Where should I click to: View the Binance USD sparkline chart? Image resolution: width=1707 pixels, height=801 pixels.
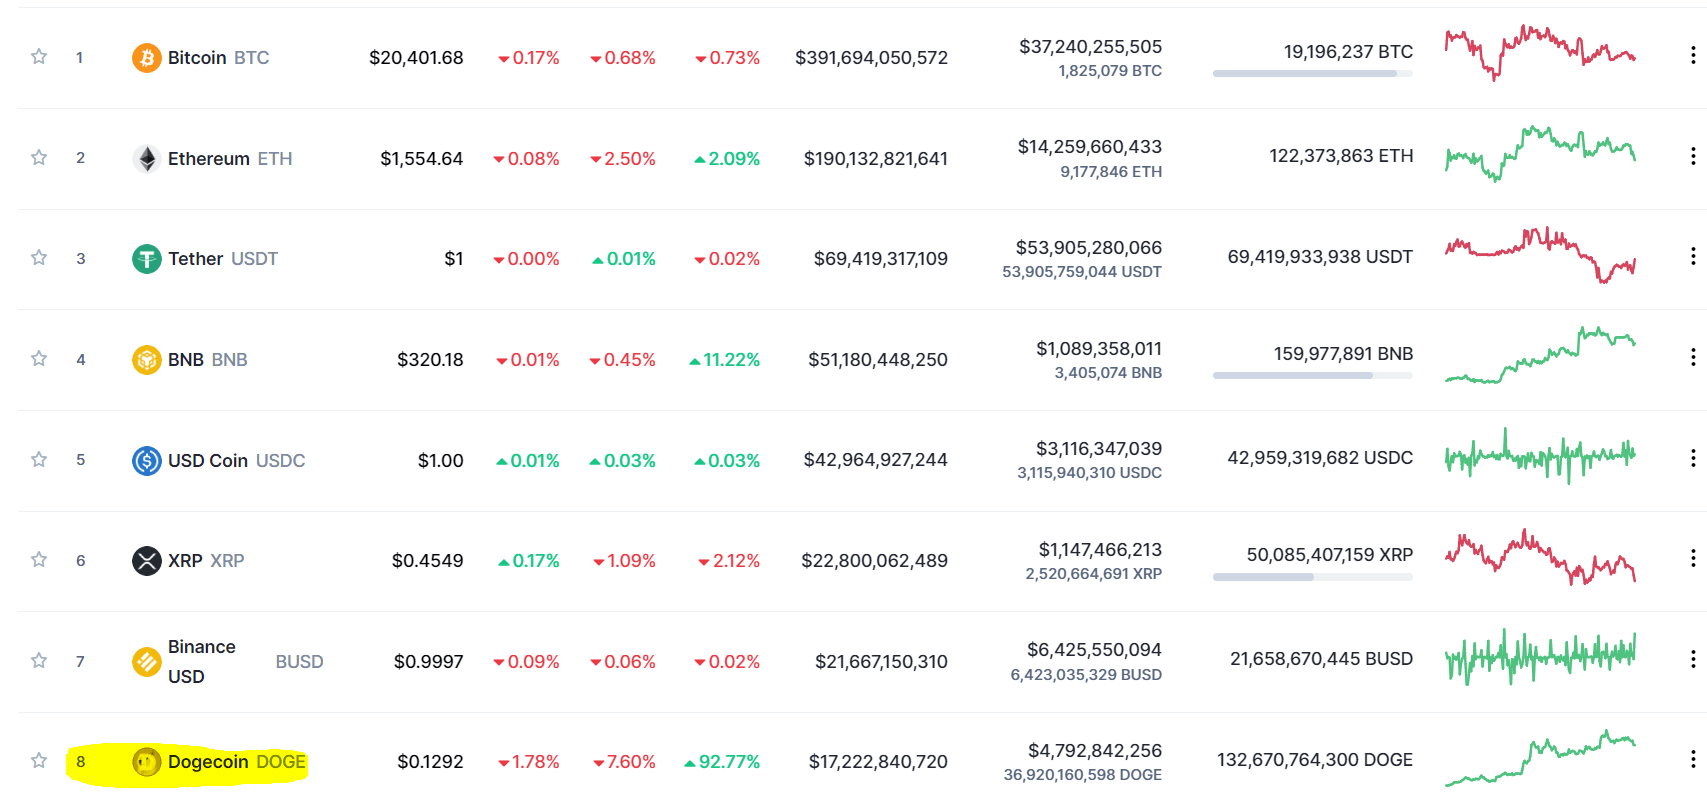point(1540,657)
